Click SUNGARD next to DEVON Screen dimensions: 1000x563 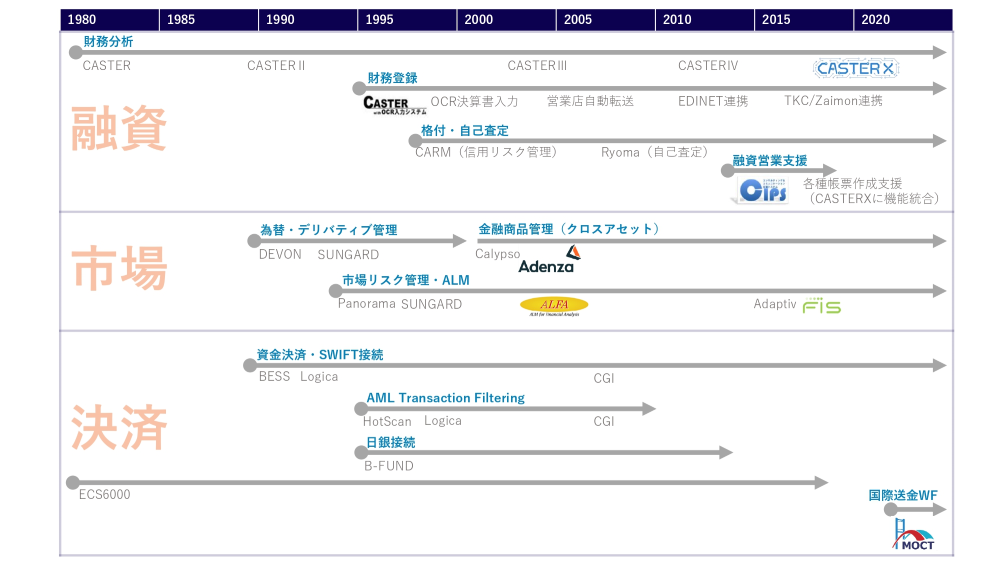pos(348,254)
